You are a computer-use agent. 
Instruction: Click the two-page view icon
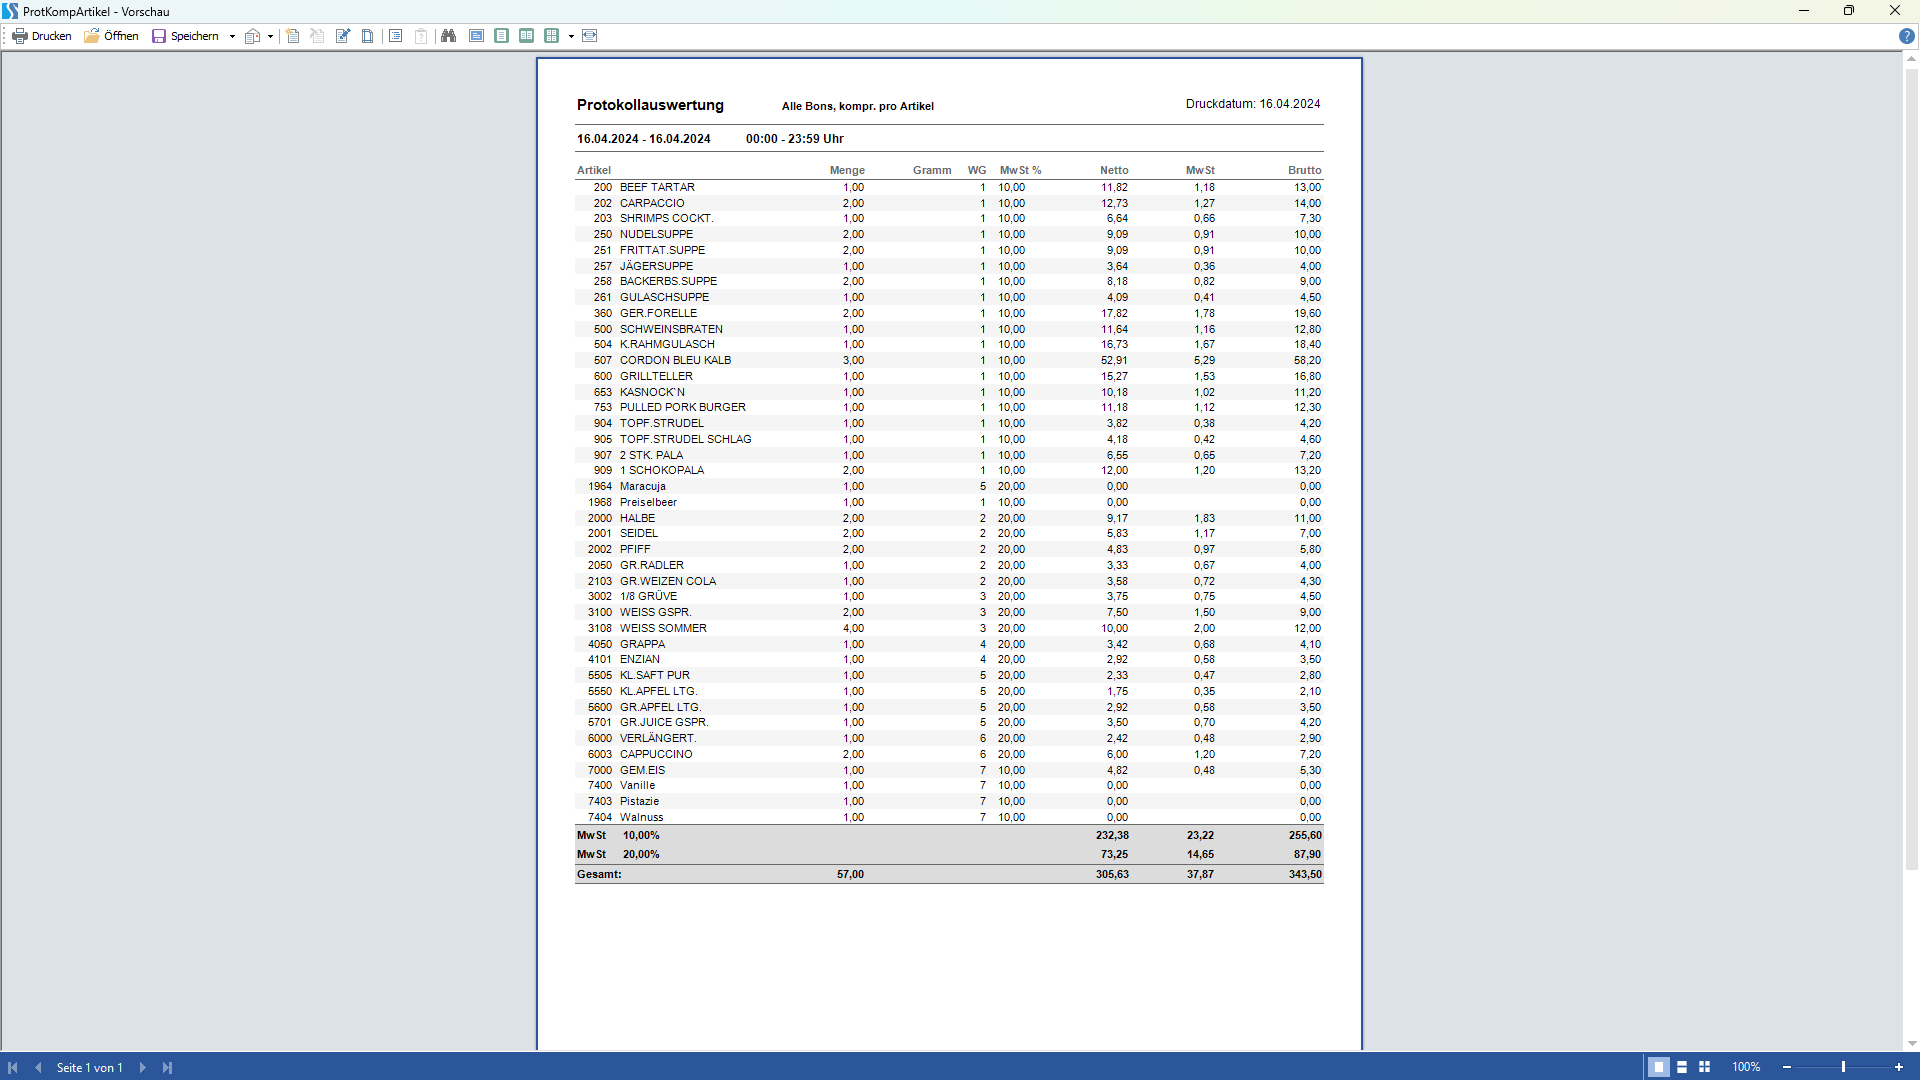coord(527,36)
